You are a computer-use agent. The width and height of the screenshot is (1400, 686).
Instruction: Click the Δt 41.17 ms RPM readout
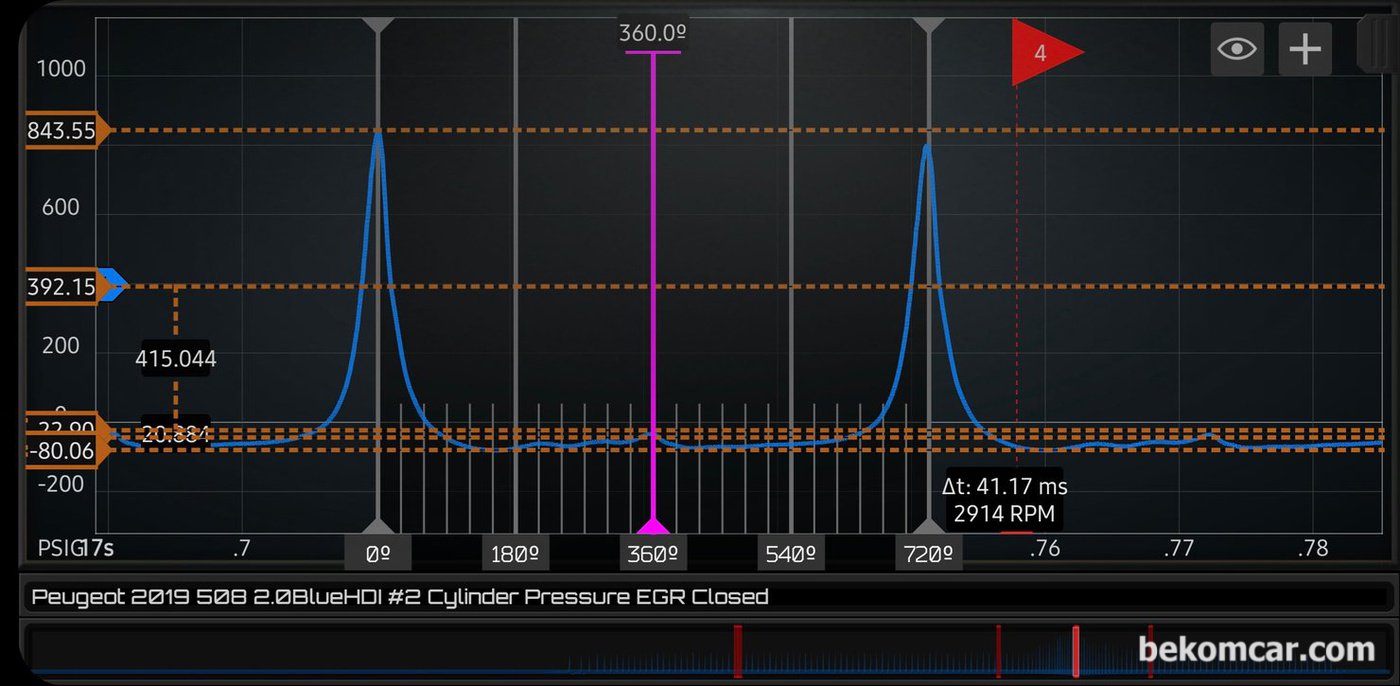[x=1004, y=500]
